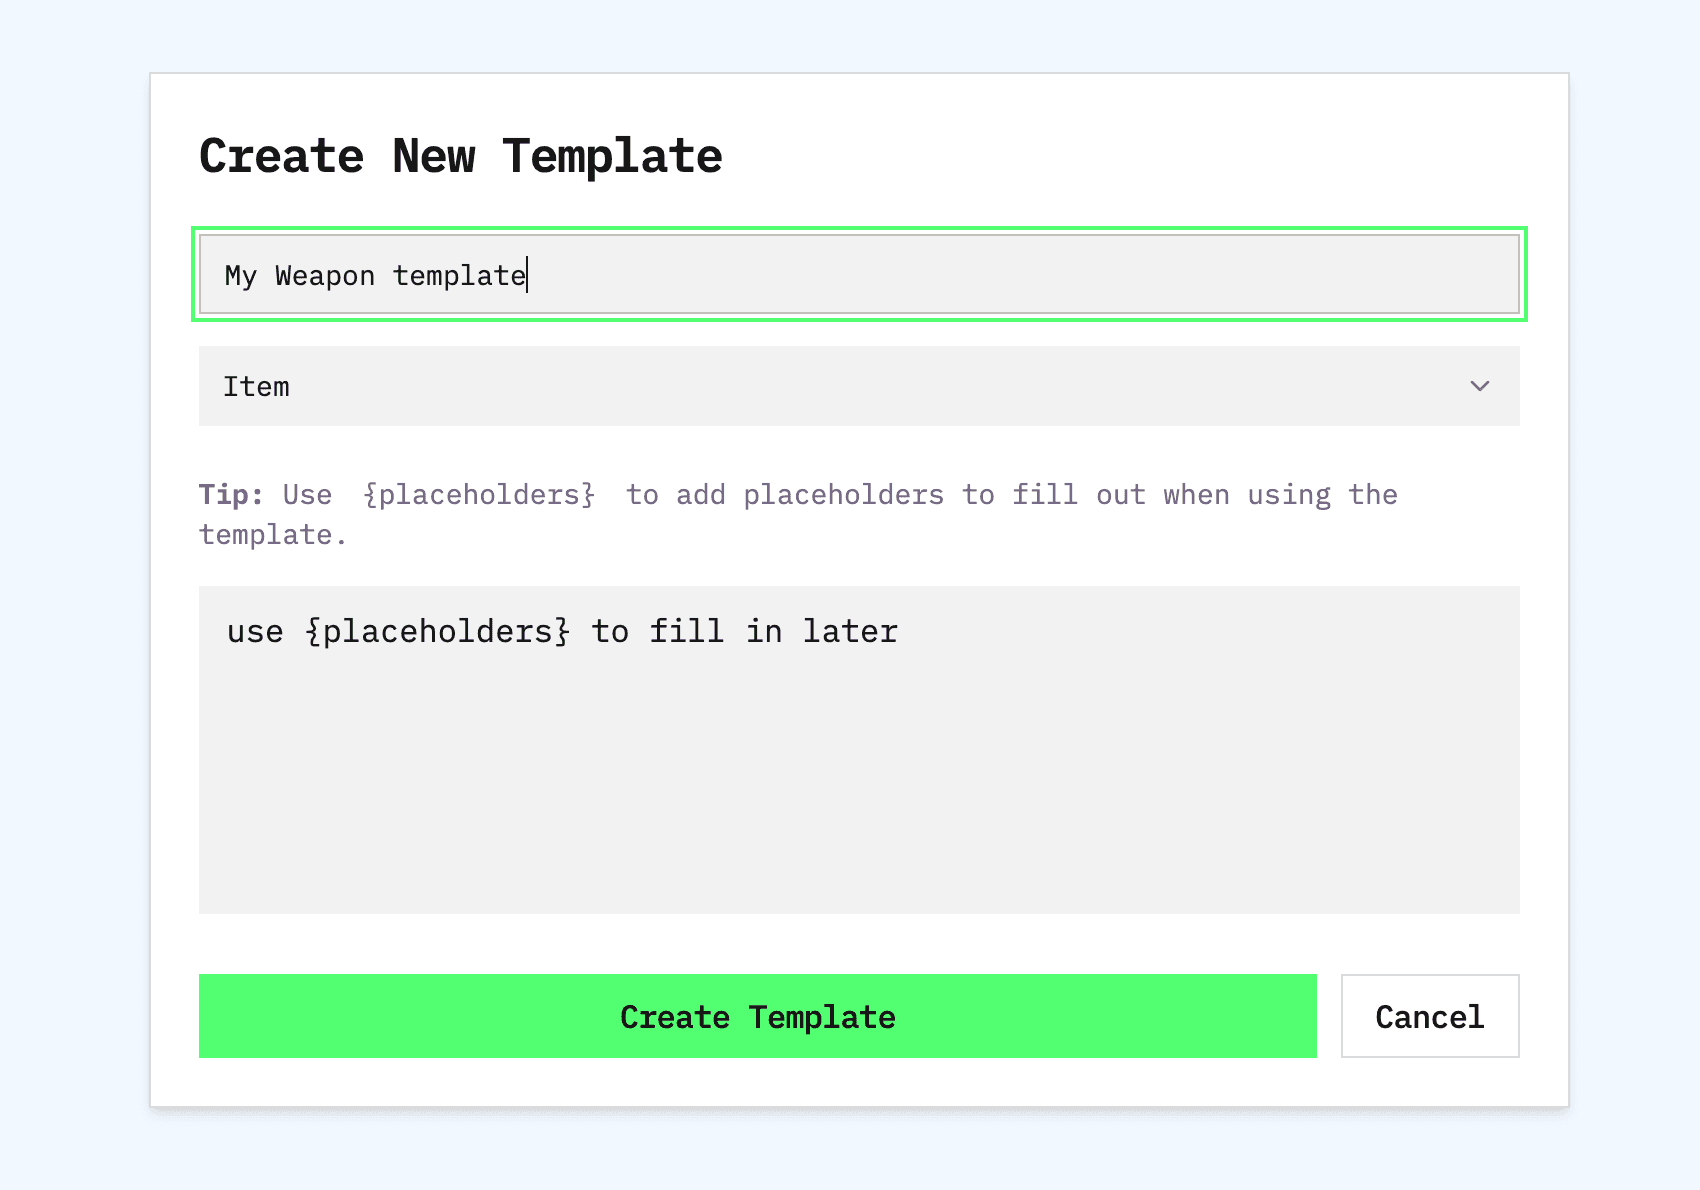Image resolution: width=1700 pixels, height=1190 pixels.
Task: Click the Create Template button
Action: (758, 1016)
